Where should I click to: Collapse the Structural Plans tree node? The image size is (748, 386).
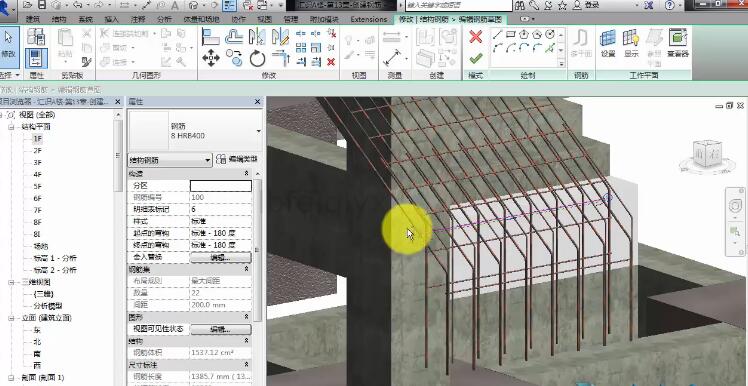[x=11, y=127]
